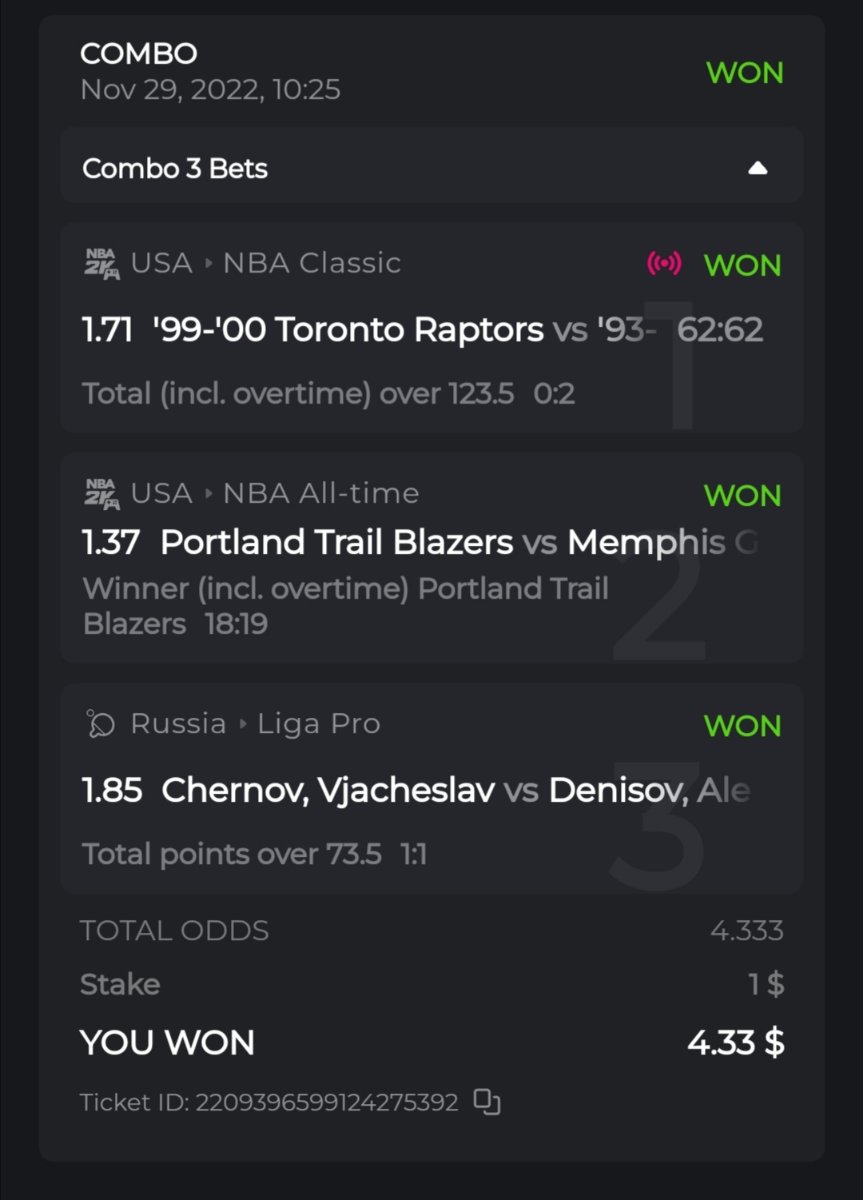863x1200 pixels.
Task: Click the Total Odds 4.333 value
Action: coord(746,931)
